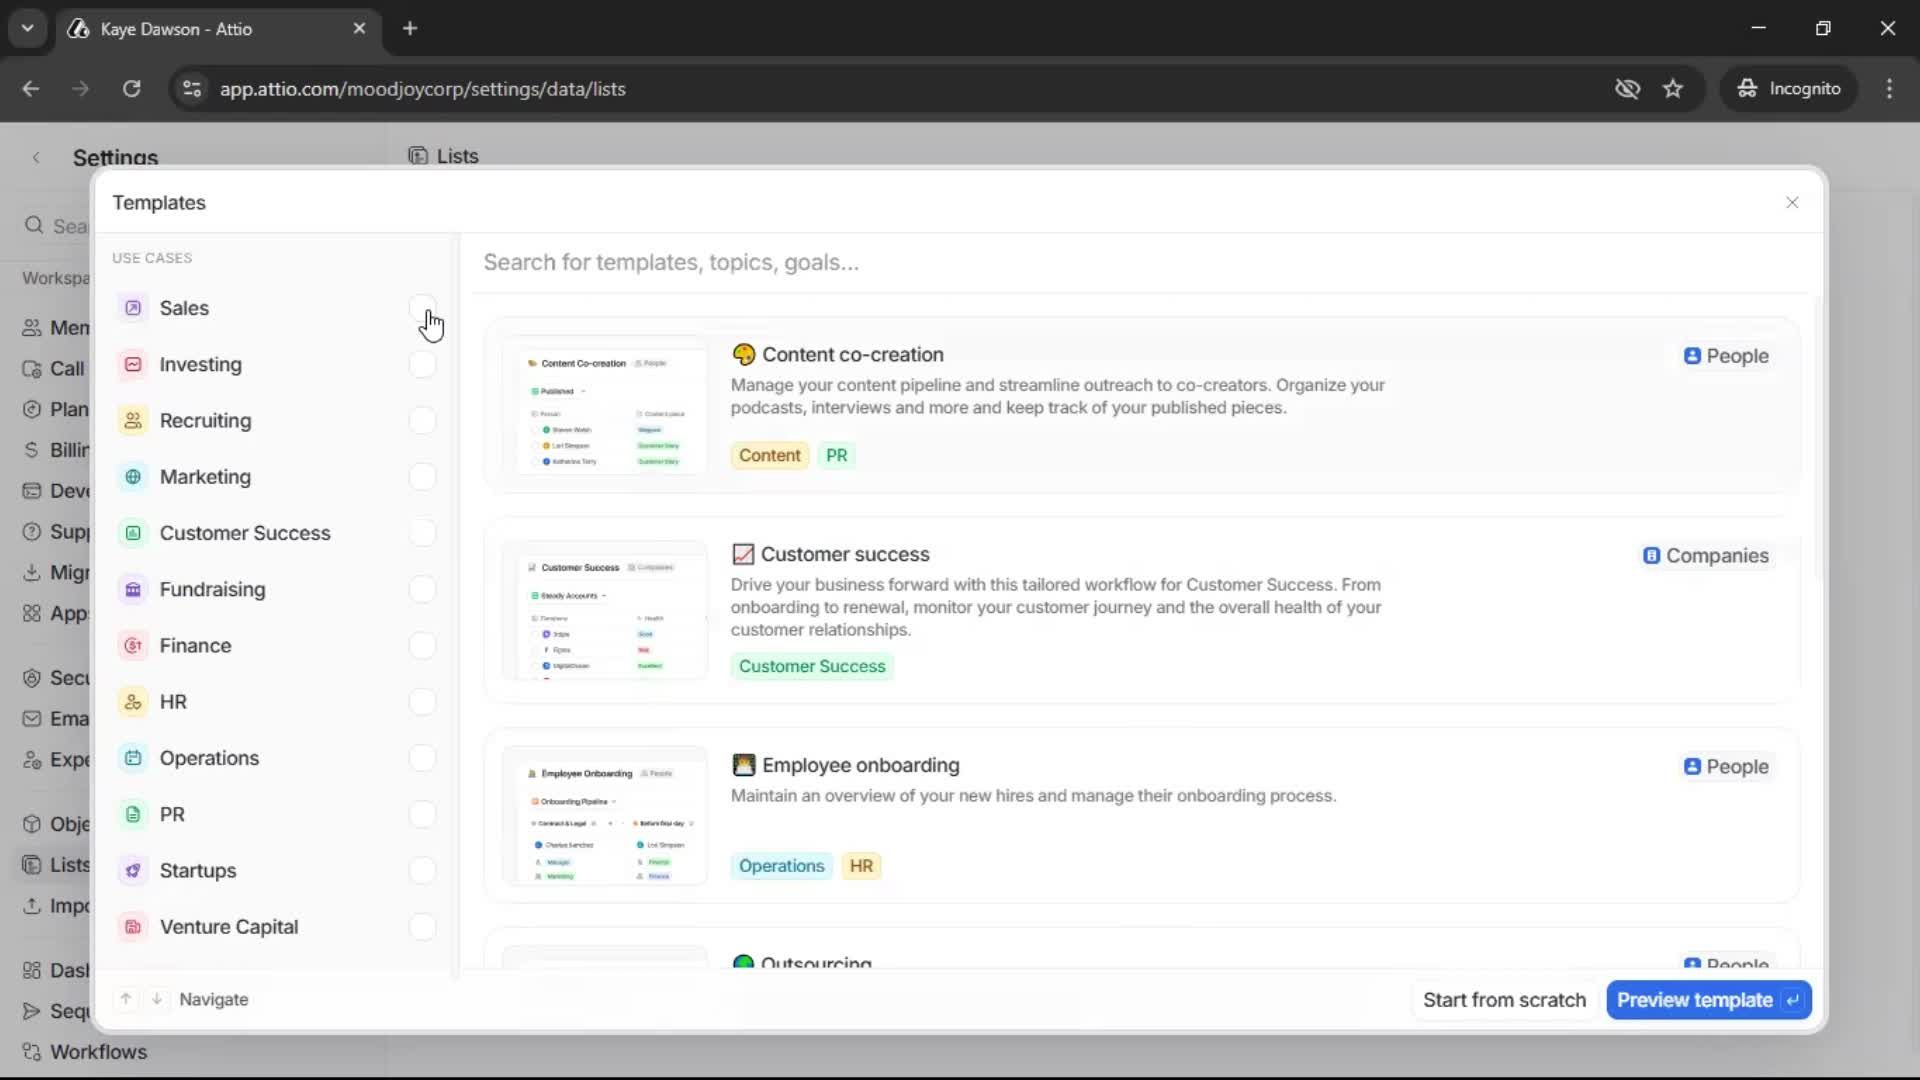Viewport: 1920px width, 1080px height.
Task: Enable the HR use case filter
Action: (421, 701)
